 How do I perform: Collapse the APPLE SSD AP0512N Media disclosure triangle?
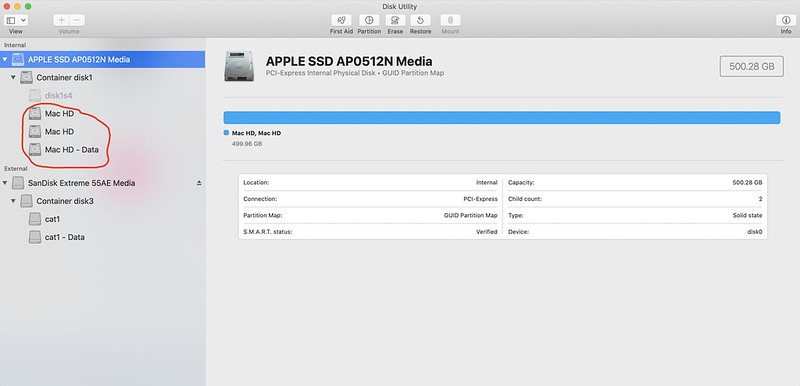(x=5, y=60)
